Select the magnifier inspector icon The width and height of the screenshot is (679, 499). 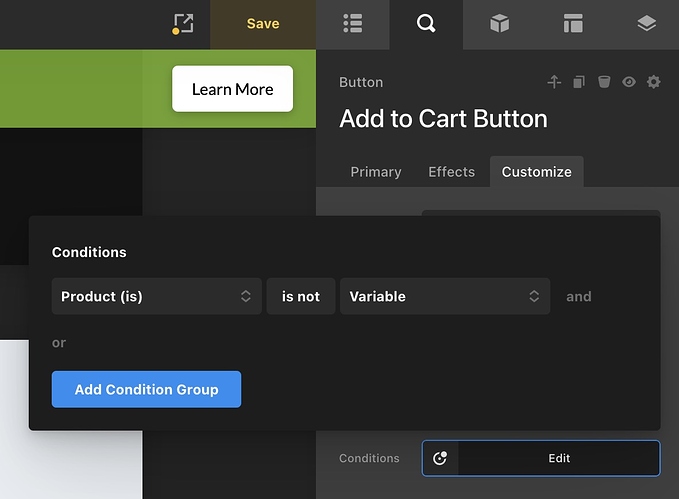[426, 24]
